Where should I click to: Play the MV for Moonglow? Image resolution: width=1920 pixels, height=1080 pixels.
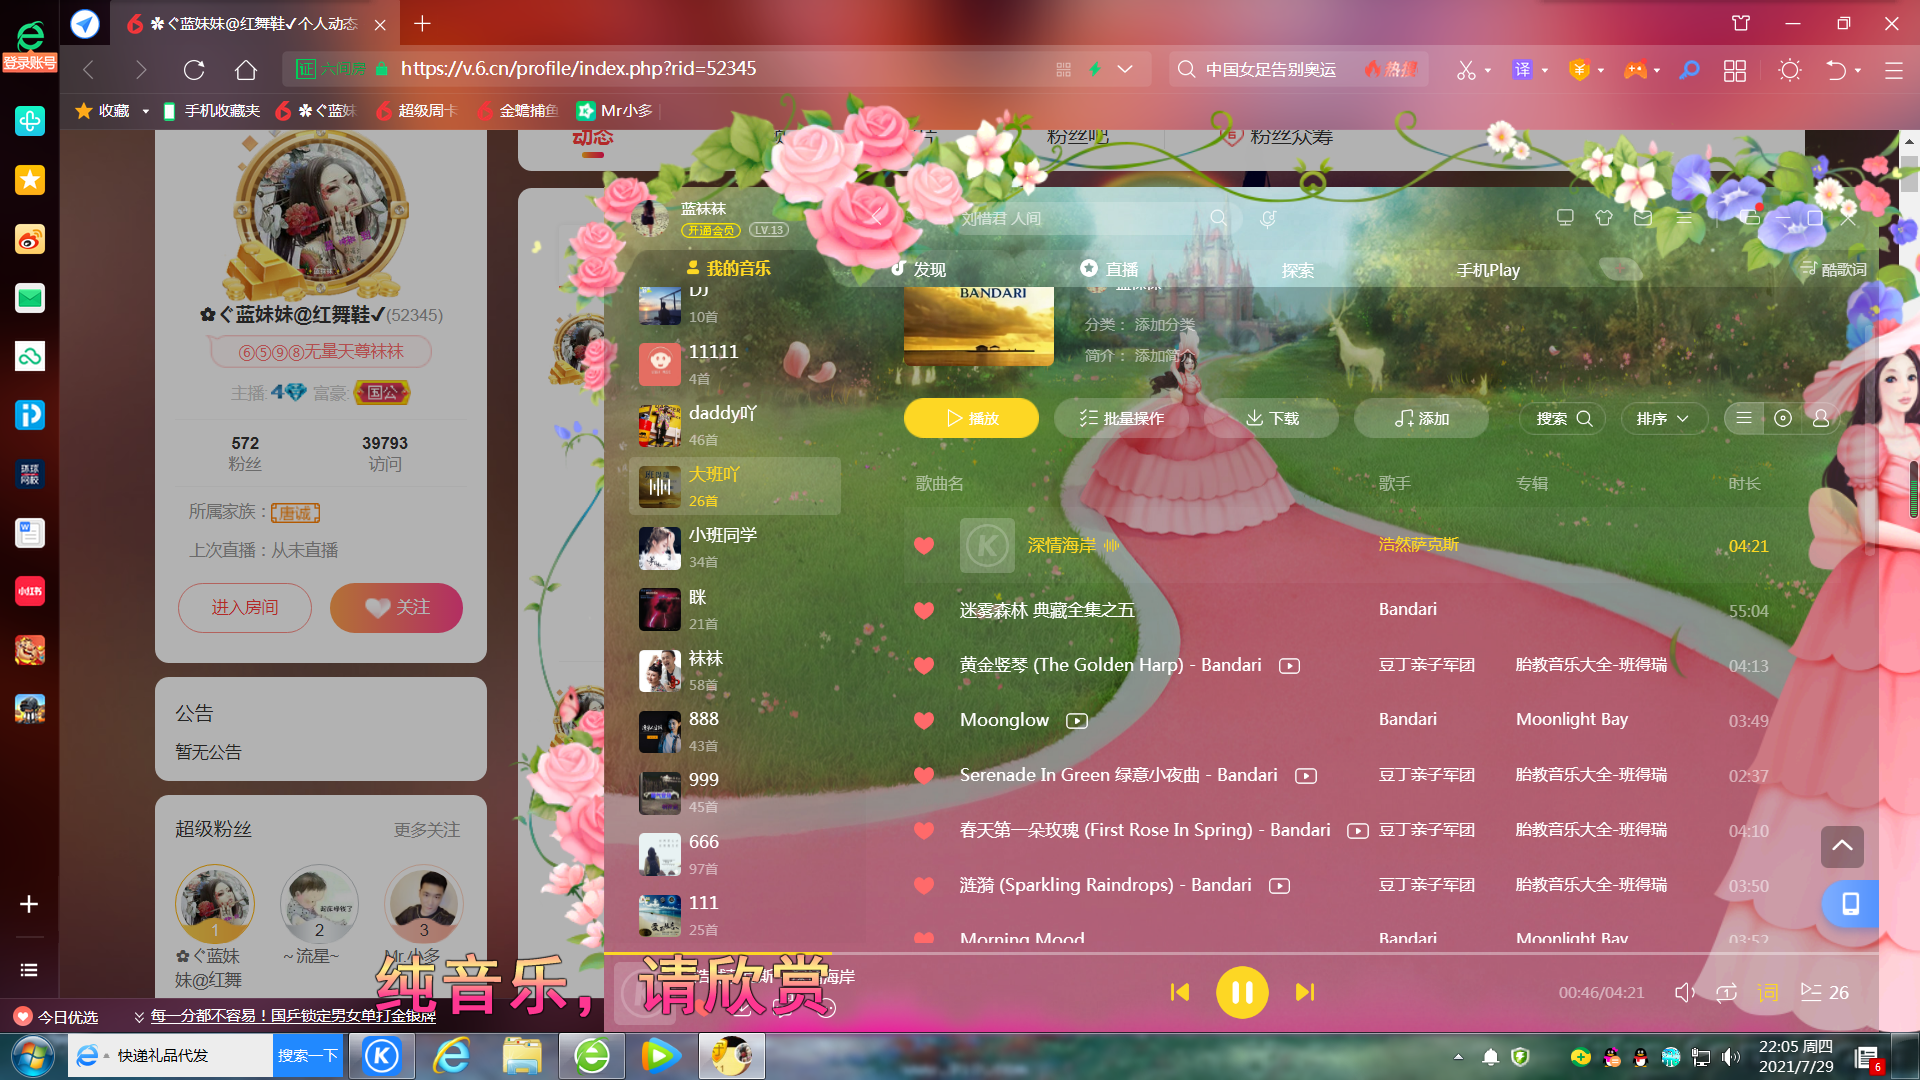(x=1076, y=721)
